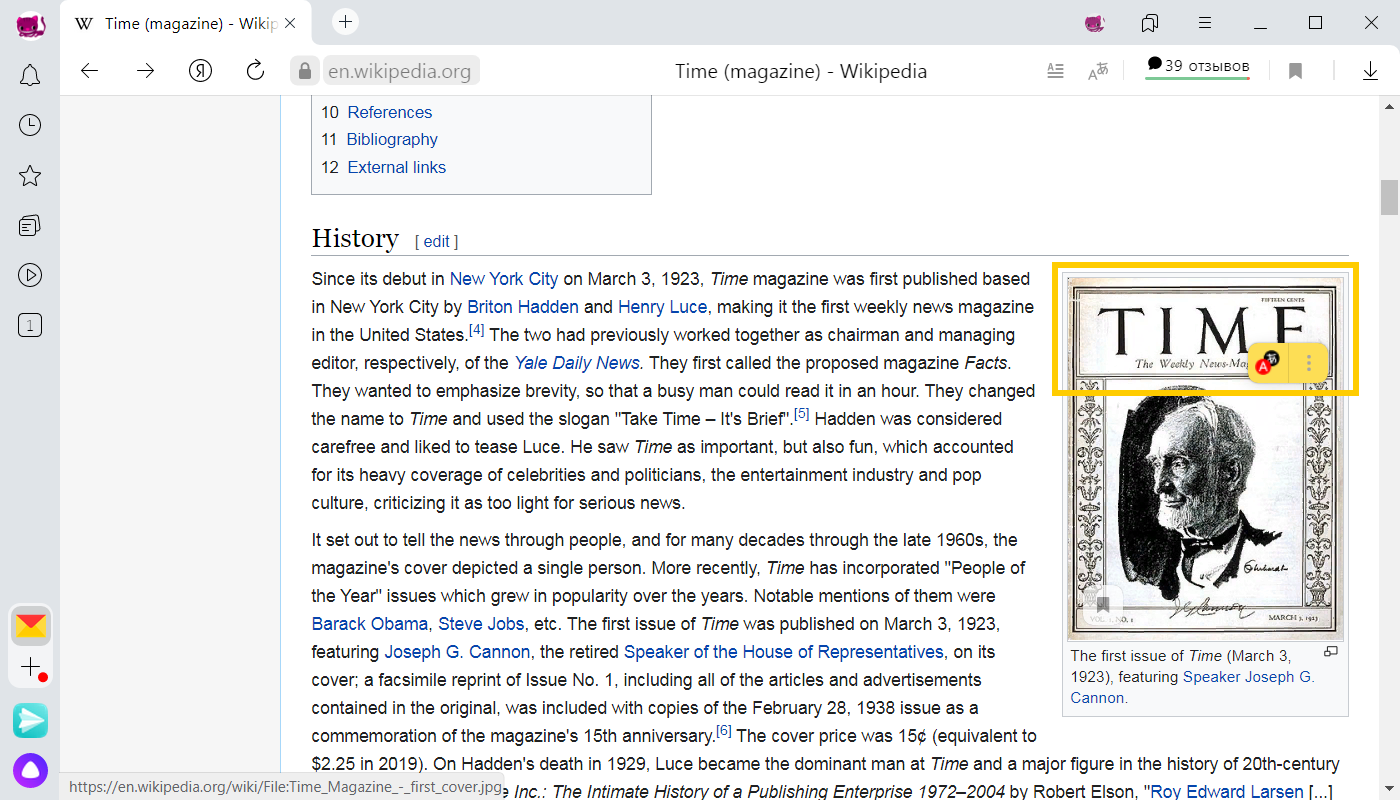The image size is (1400, 800).
Task: Open page translate icon in toolbar
Action: (1098, 71)
